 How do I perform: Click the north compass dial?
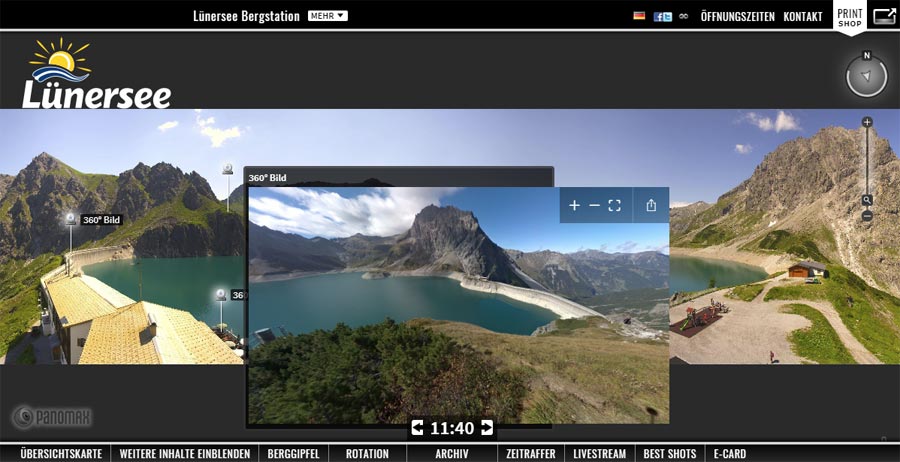click(x=867, y=76)
